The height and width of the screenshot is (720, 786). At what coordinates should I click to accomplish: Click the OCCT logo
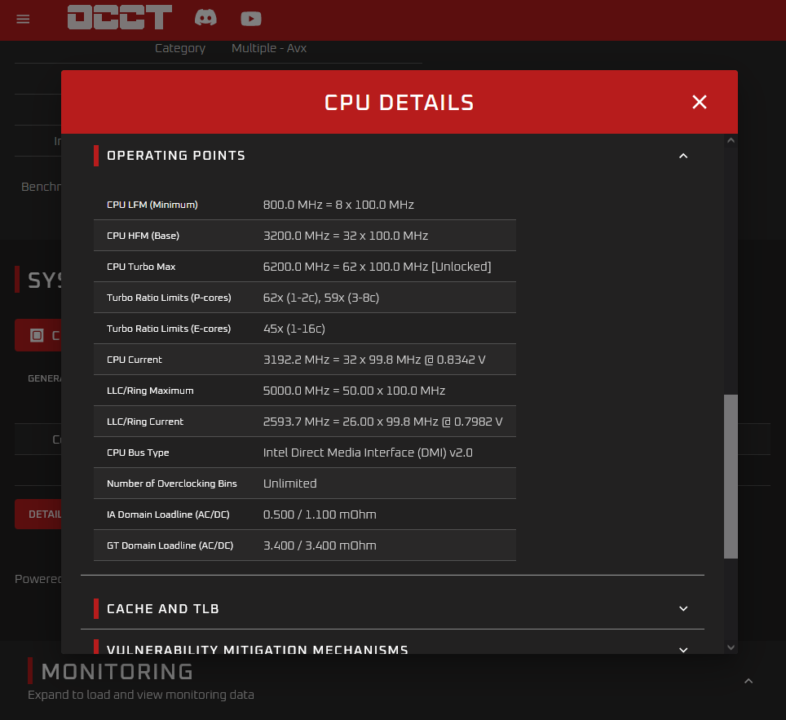(119, 18)
